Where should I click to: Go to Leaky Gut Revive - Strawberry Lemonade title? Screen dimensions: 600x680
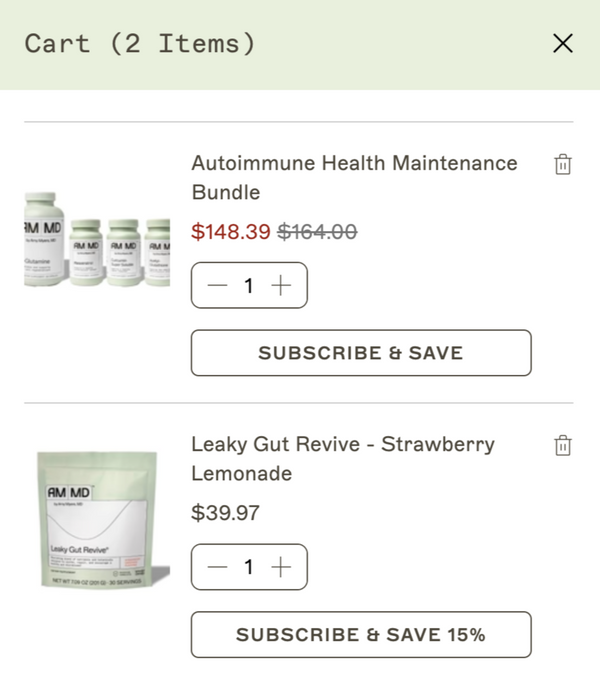pyautogui.click(x=342, y=458)
